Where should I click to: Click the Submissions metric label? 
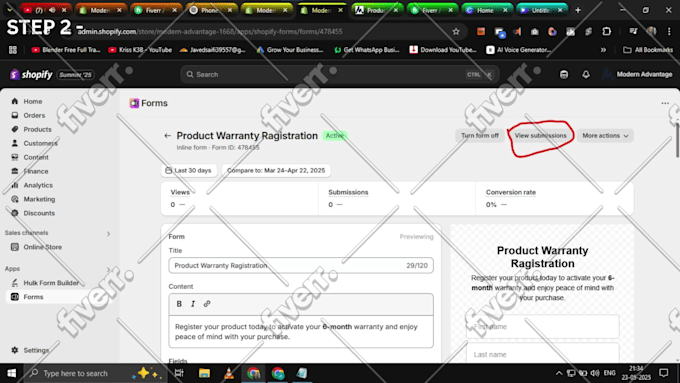pyautogui.click(x=348, y=192)
